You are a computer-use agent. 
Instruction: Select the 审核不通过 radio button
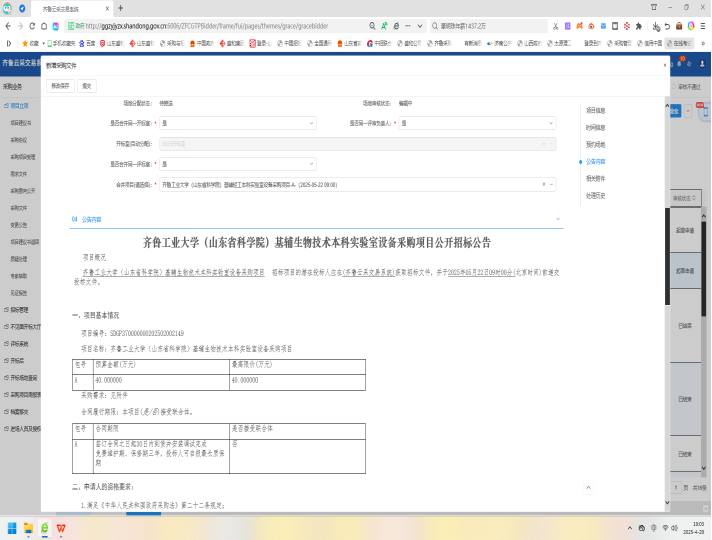coord(674,86)
